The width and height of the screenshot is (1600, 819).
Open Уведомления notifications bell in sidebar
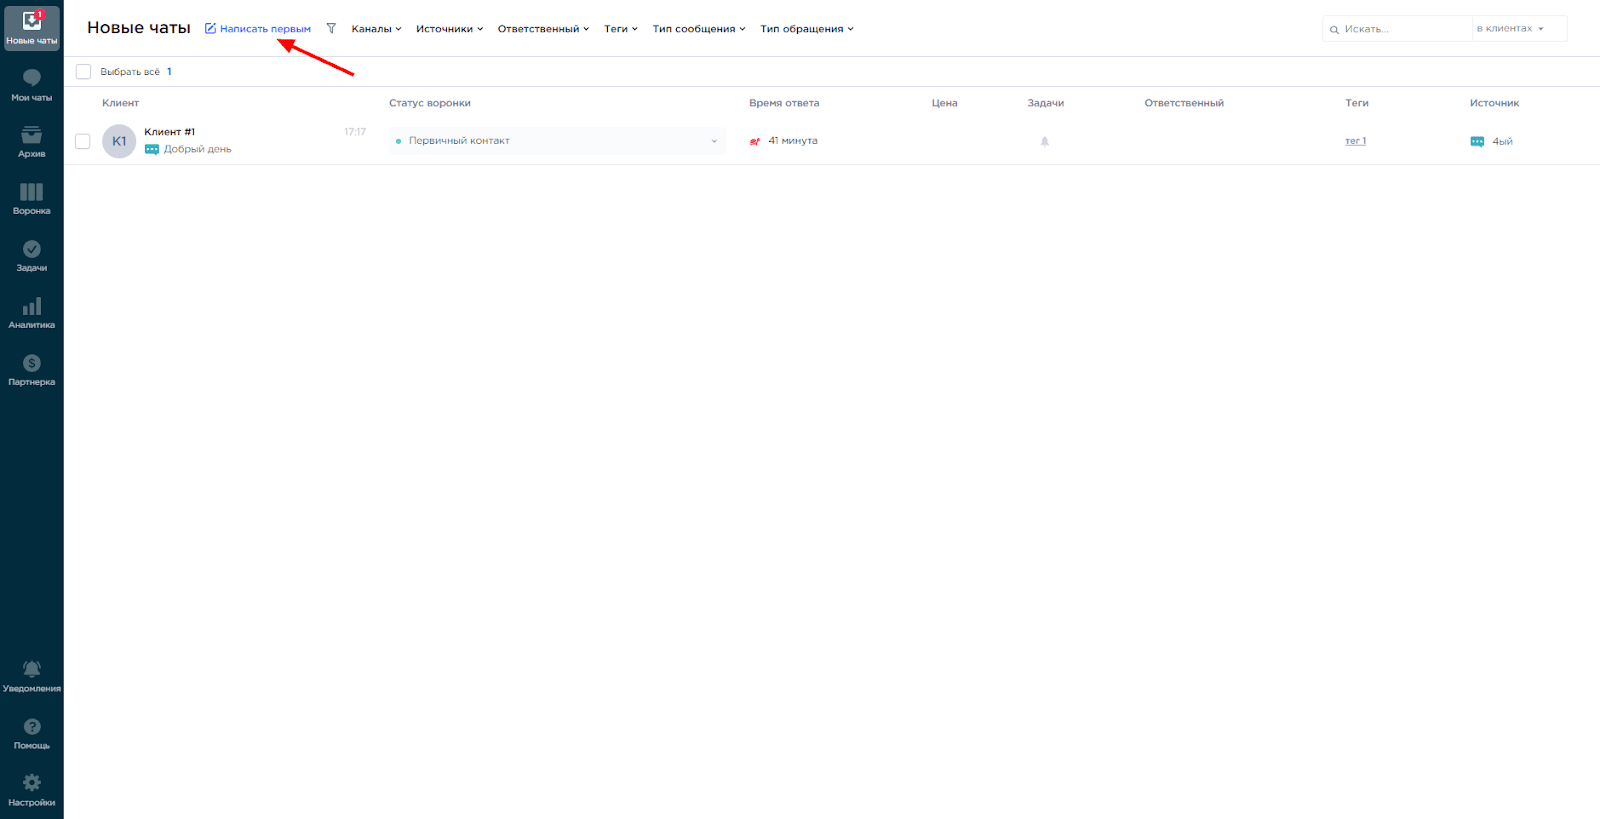[x=31, y=675]
